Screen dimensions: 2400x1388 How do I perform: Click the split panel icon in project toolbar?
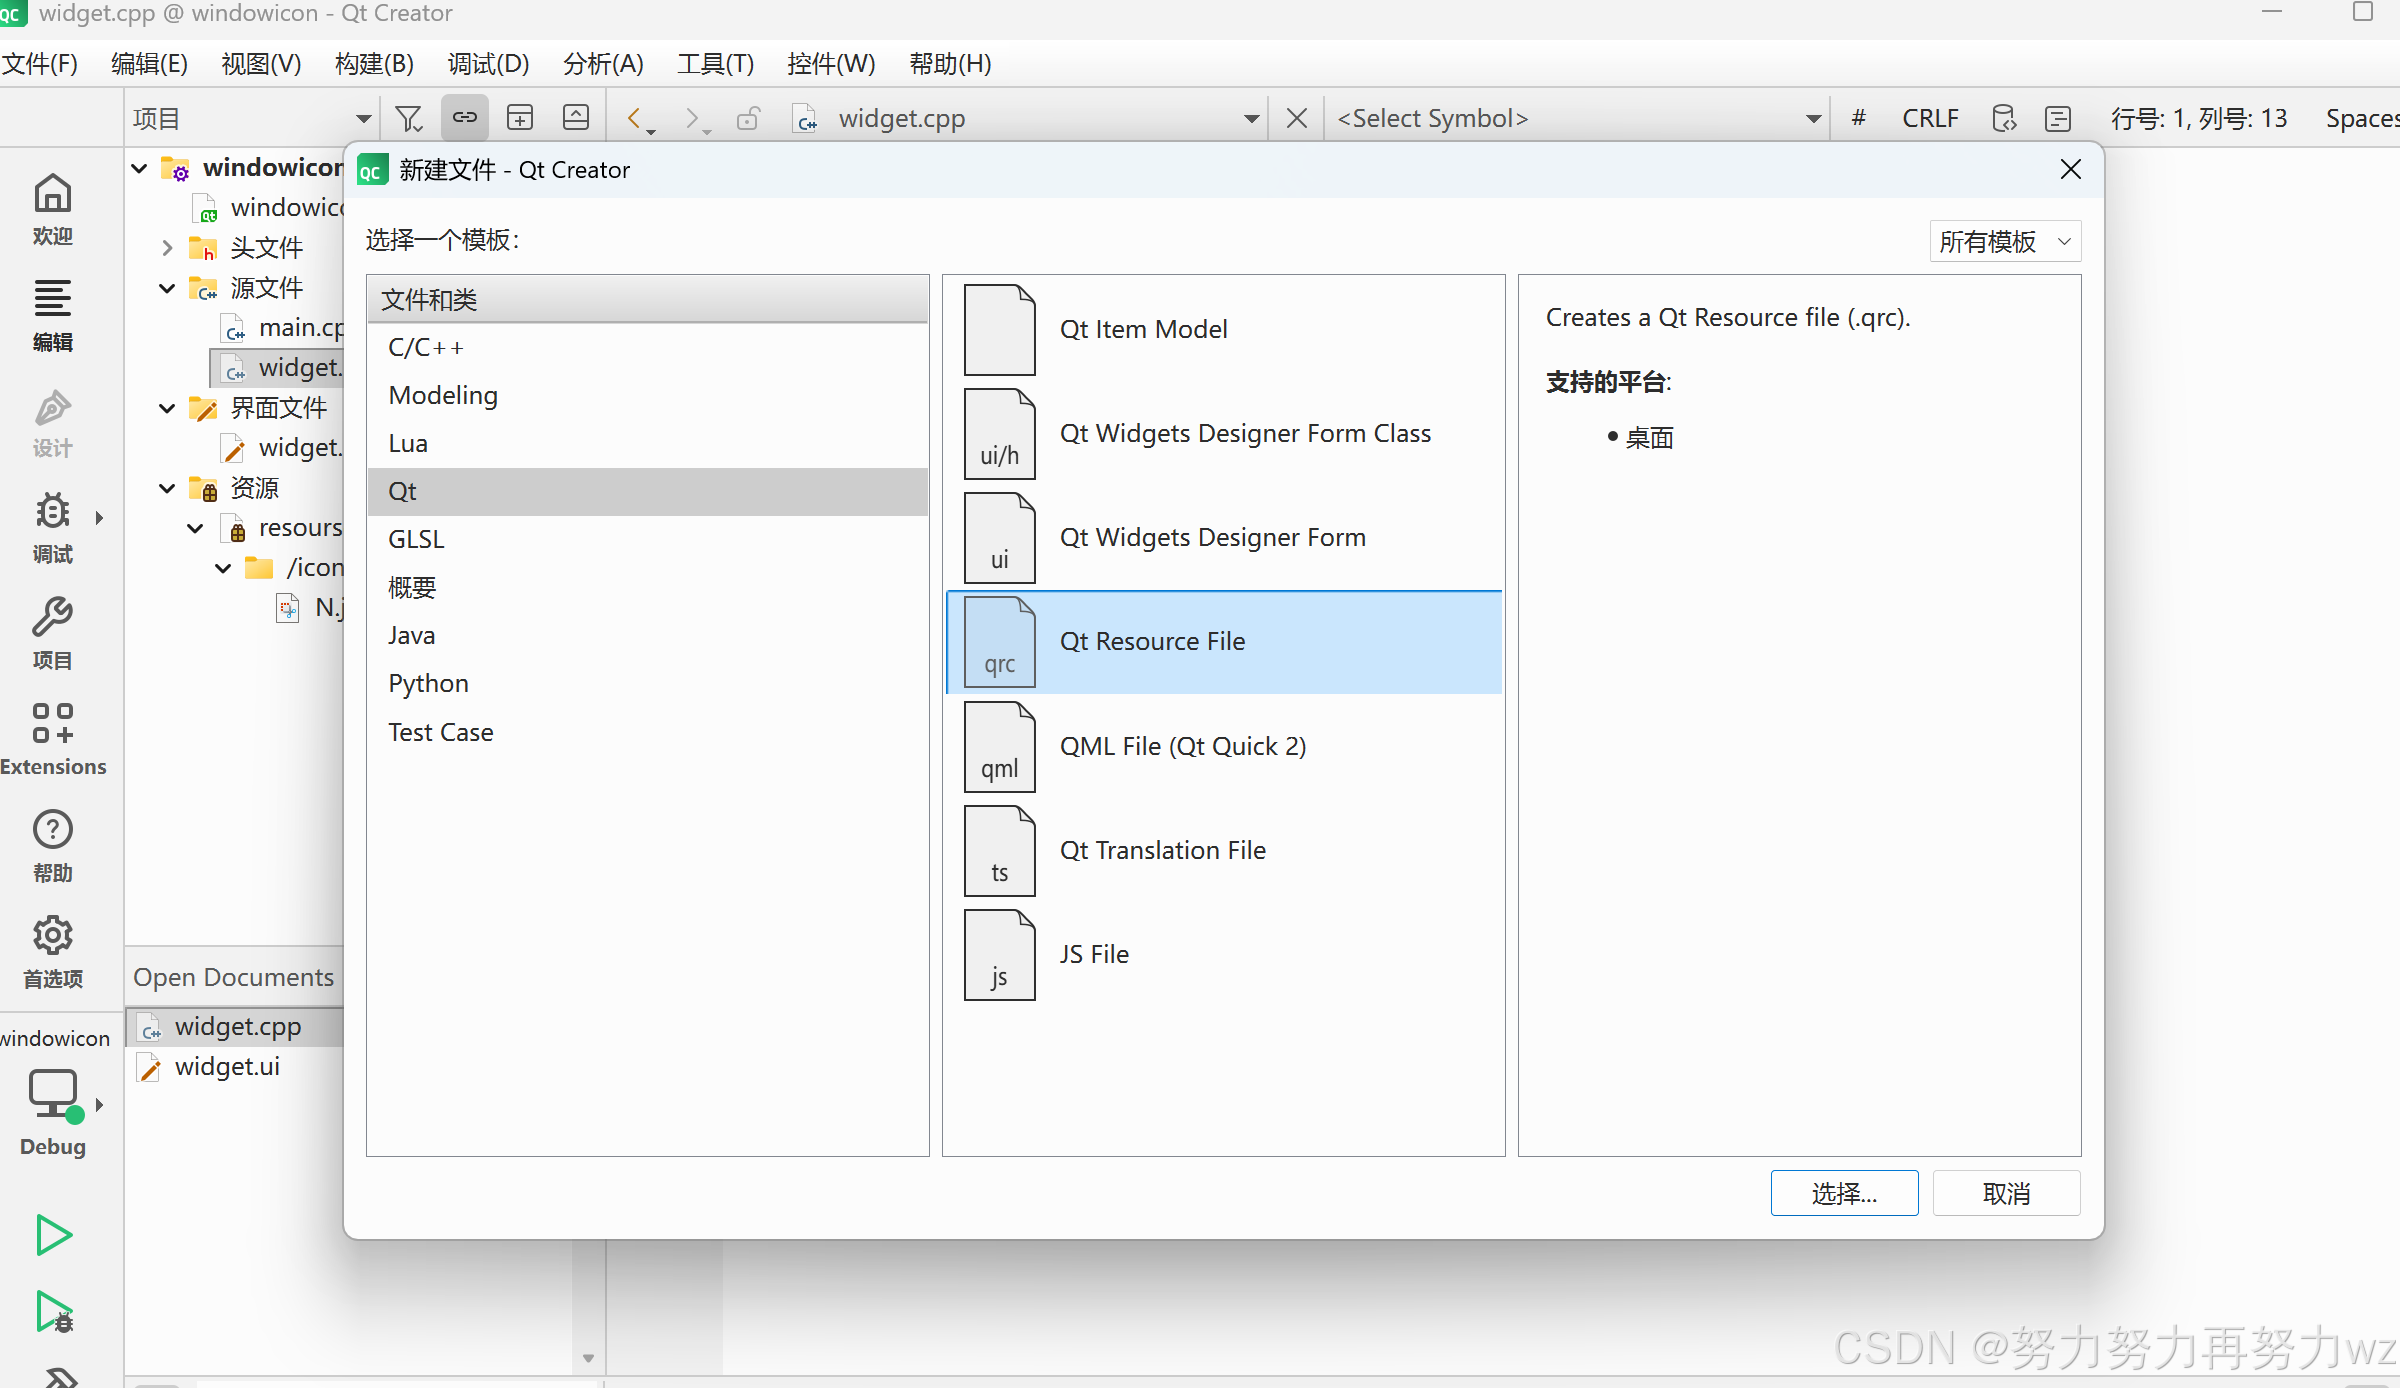click(520, 118)
